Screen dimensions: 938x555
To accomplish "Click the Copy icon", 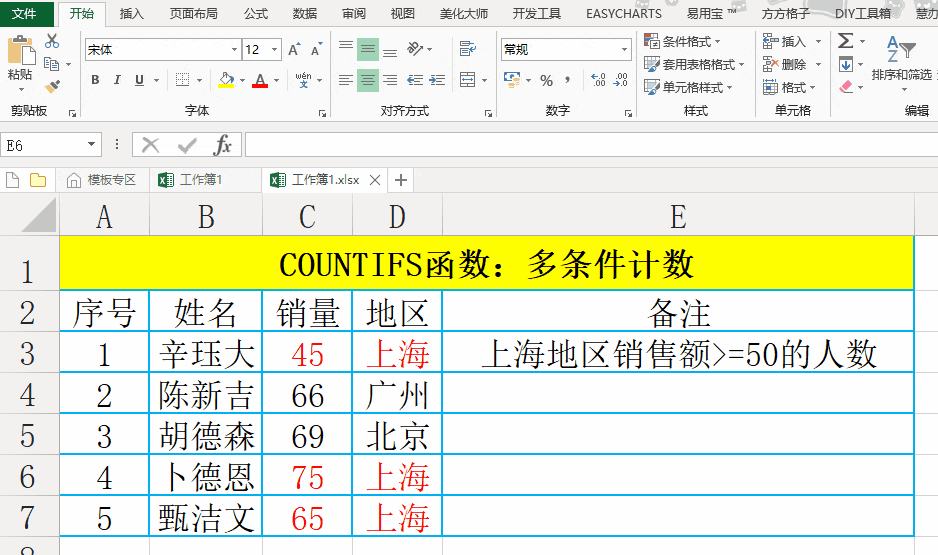I will [51, 63].
